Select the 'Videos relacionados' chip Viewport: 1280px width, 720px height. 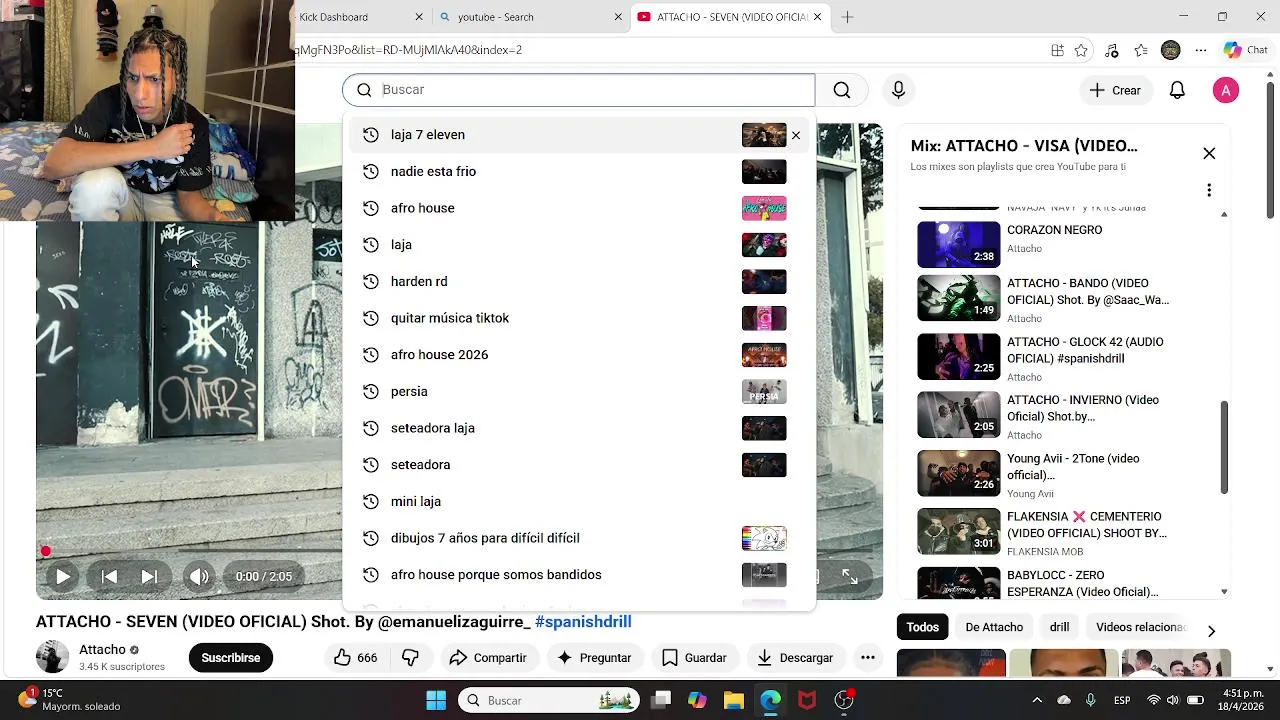(x=1141, y=627)
